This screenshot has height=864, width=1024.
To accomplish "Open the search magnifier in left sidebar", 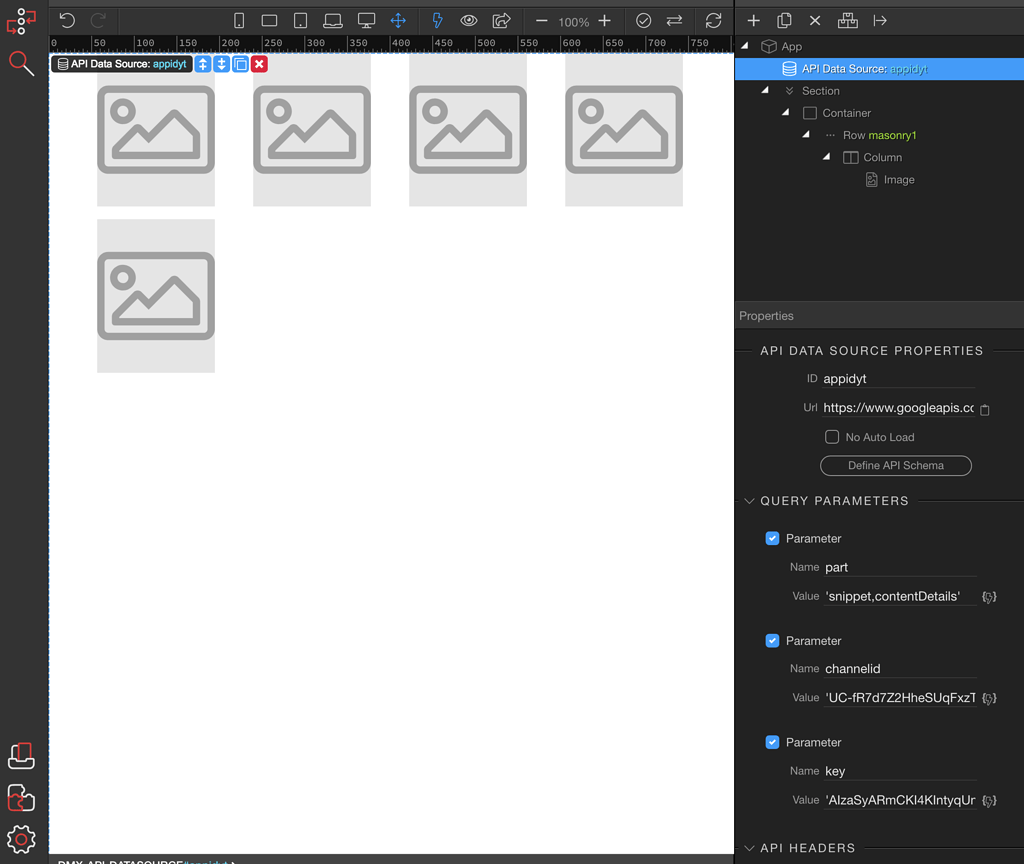I will point(21,64).
